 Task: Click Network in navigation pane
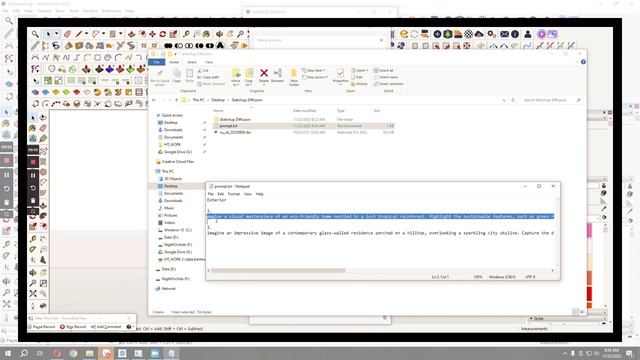coord(168,289)
